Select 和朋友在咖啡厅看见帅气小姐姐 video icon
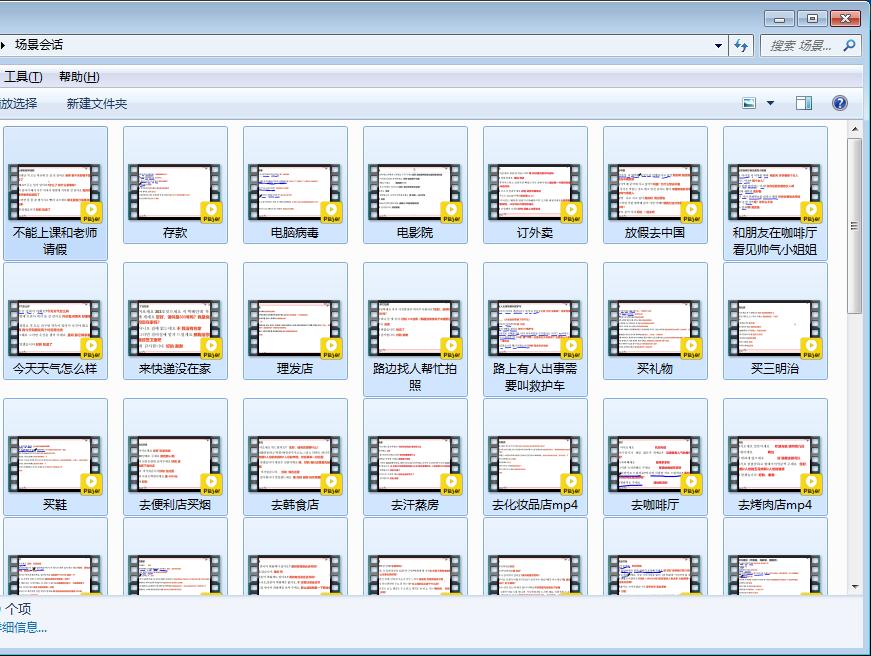Screen dimensions: 871x656 (x=775, y=192)
